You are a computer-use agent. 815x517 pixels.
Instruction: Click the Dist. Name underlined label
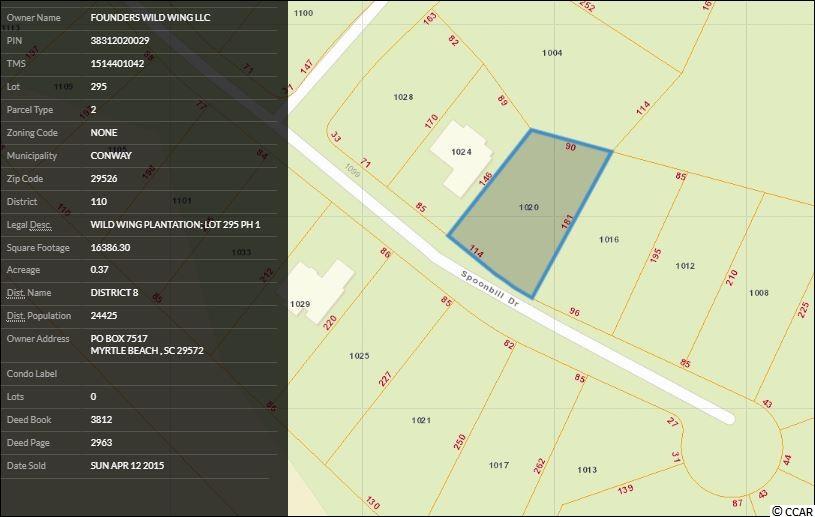point(28,293)
